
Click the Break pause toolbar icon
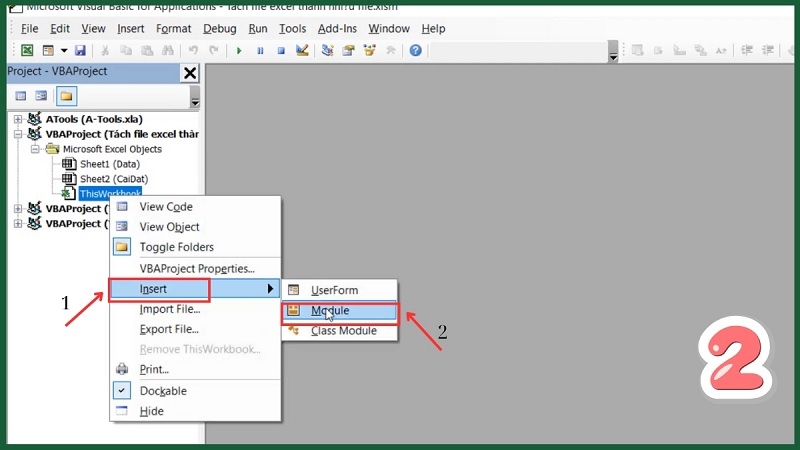coord(260,51)
